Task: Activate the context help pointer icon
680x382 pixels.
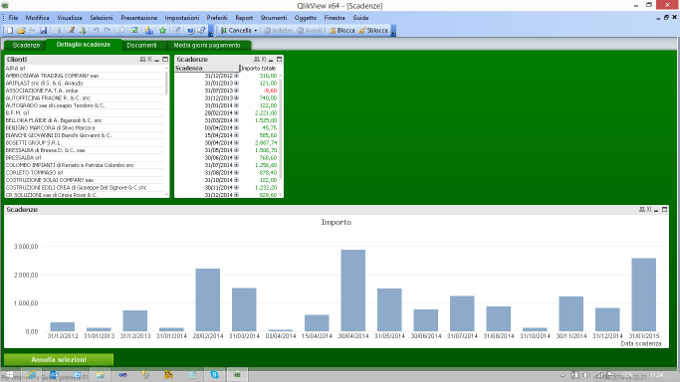Action: 202,30
